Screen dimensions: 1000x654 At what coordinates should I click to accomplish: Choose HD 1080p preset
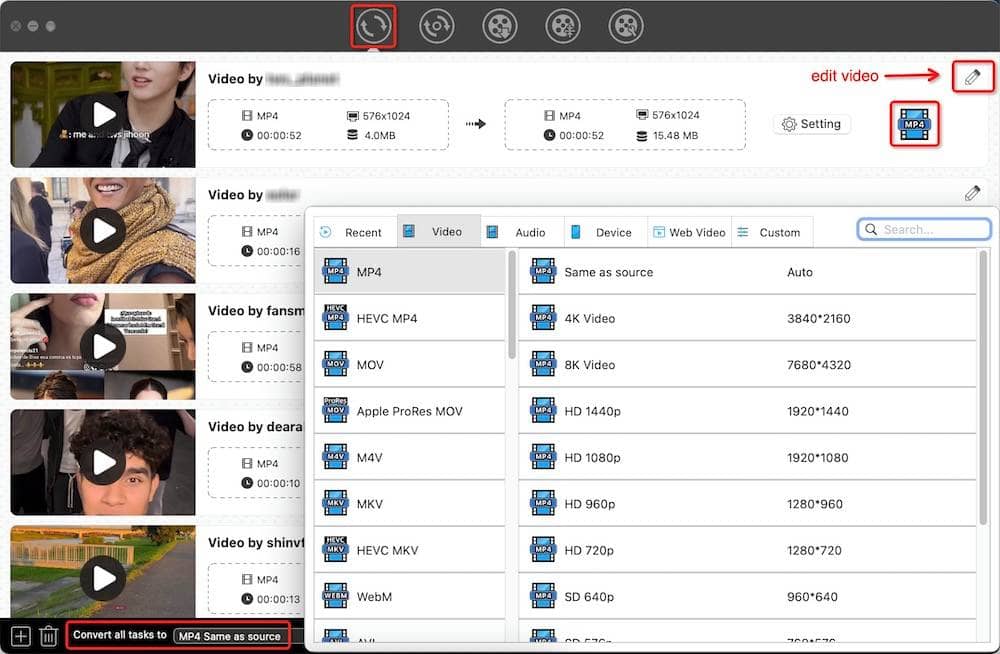pos(747,457)
